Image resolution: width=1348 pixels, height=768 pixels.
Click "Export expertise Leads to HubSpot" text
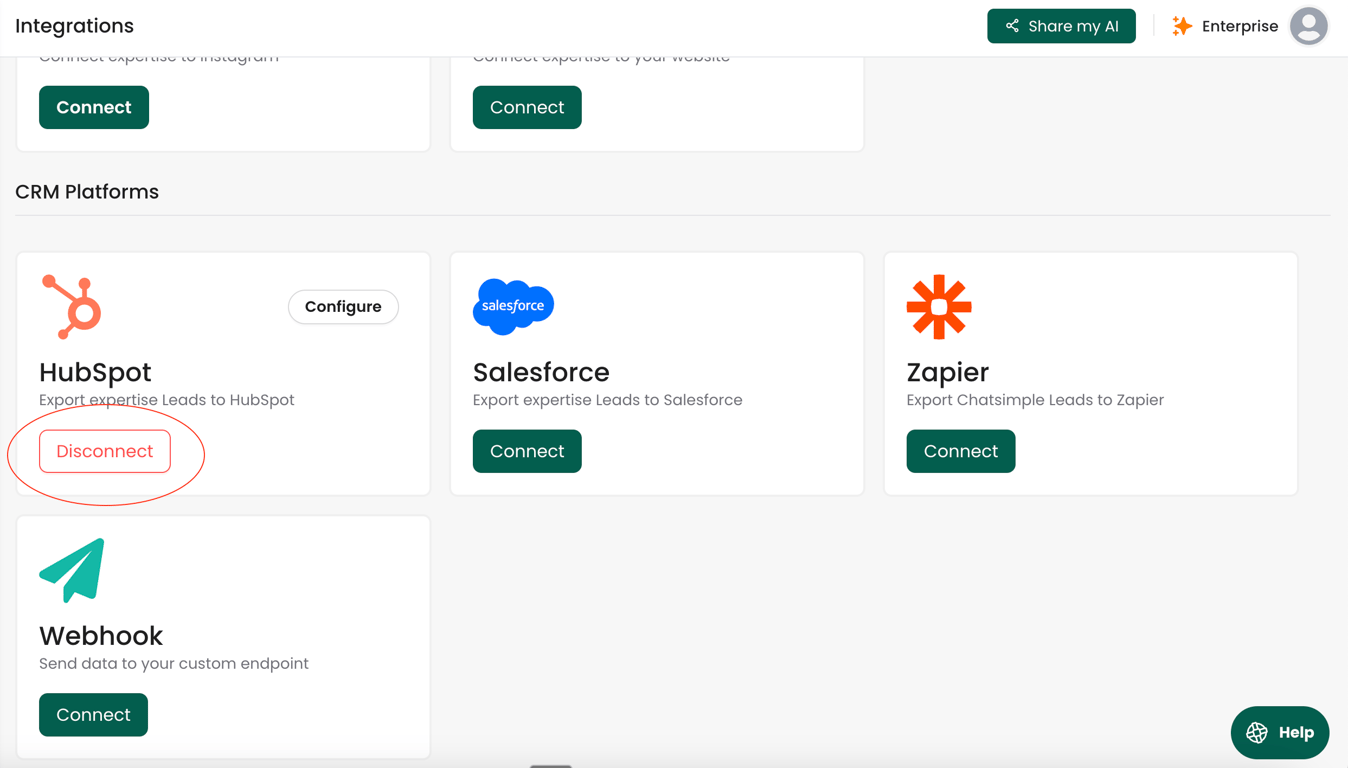coord(167,400)
